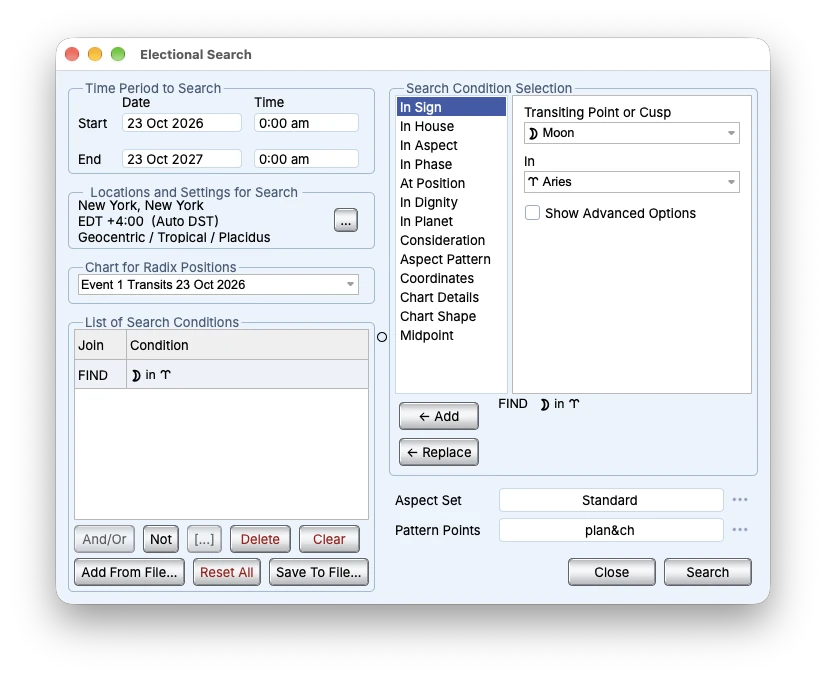Select Chart Shape condition type
Image resolution: width=826 pixels, height=678 pixels.
pyautogui.click(x=451, y=316)
